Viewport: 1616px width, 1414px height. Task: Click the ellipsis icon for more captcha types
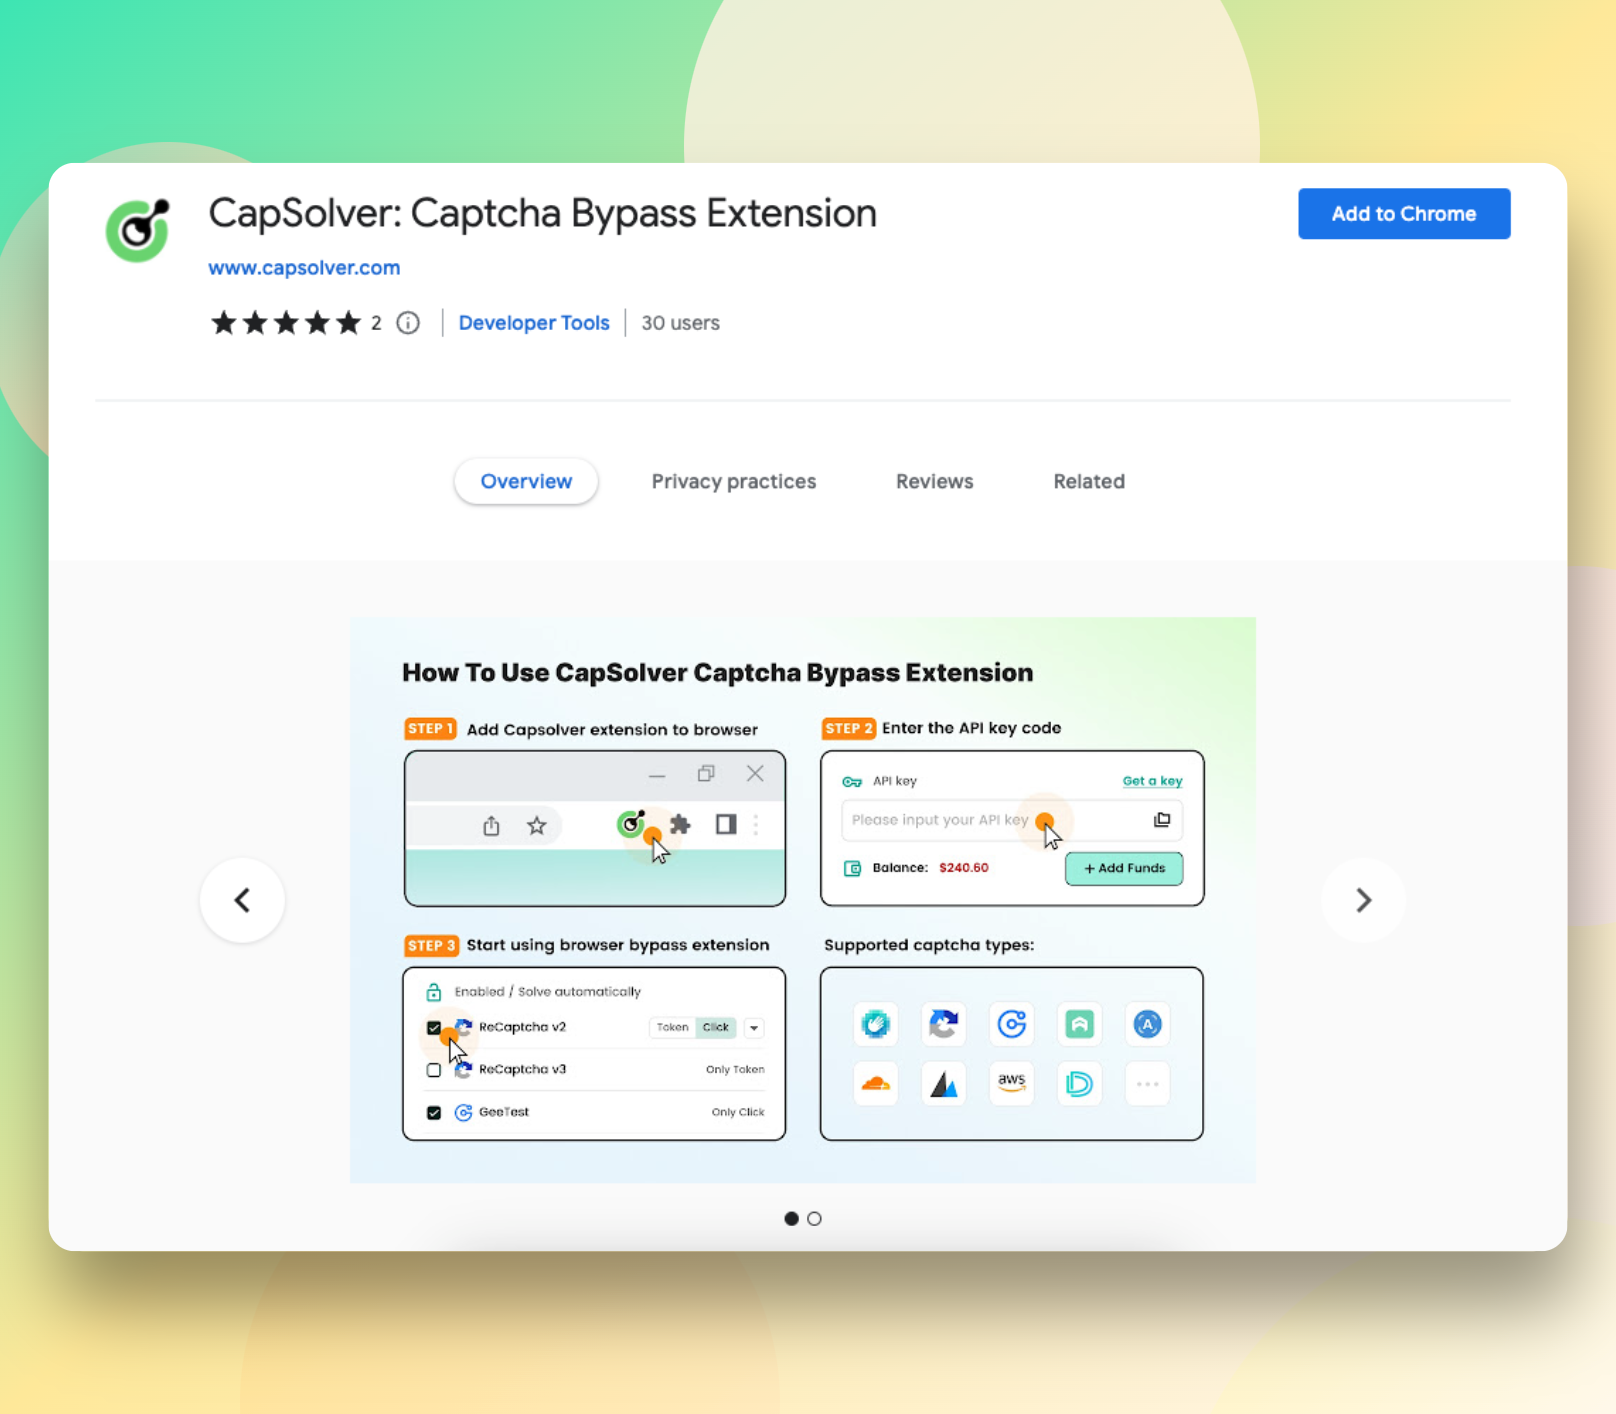[1147, 1083]
